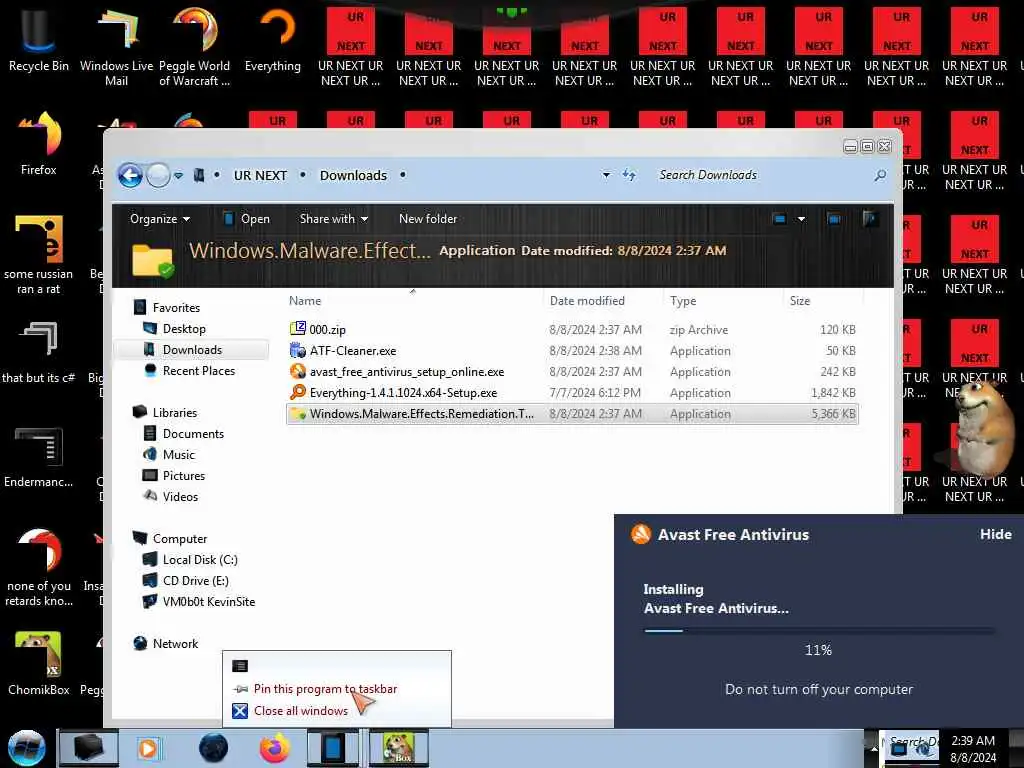Click New folder in the toolbar
Image resolution: width=1024 pixels, height=768 pixels.
point(428,219)
